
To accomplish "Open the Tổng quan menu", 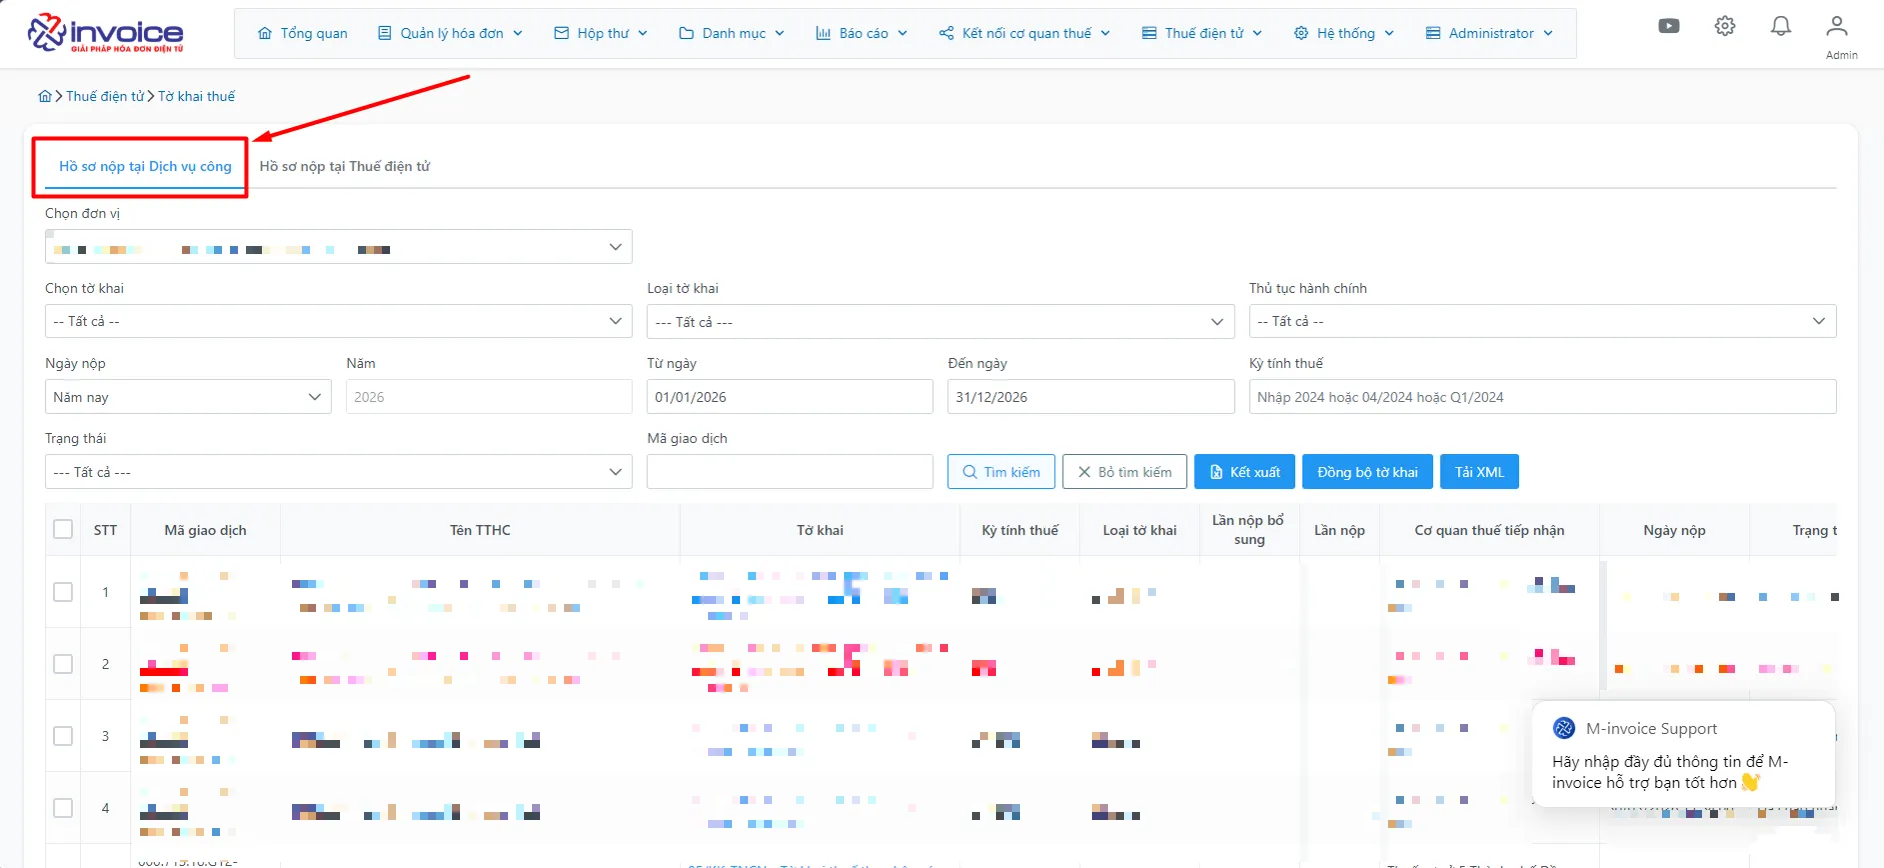I will click(303, 33).
